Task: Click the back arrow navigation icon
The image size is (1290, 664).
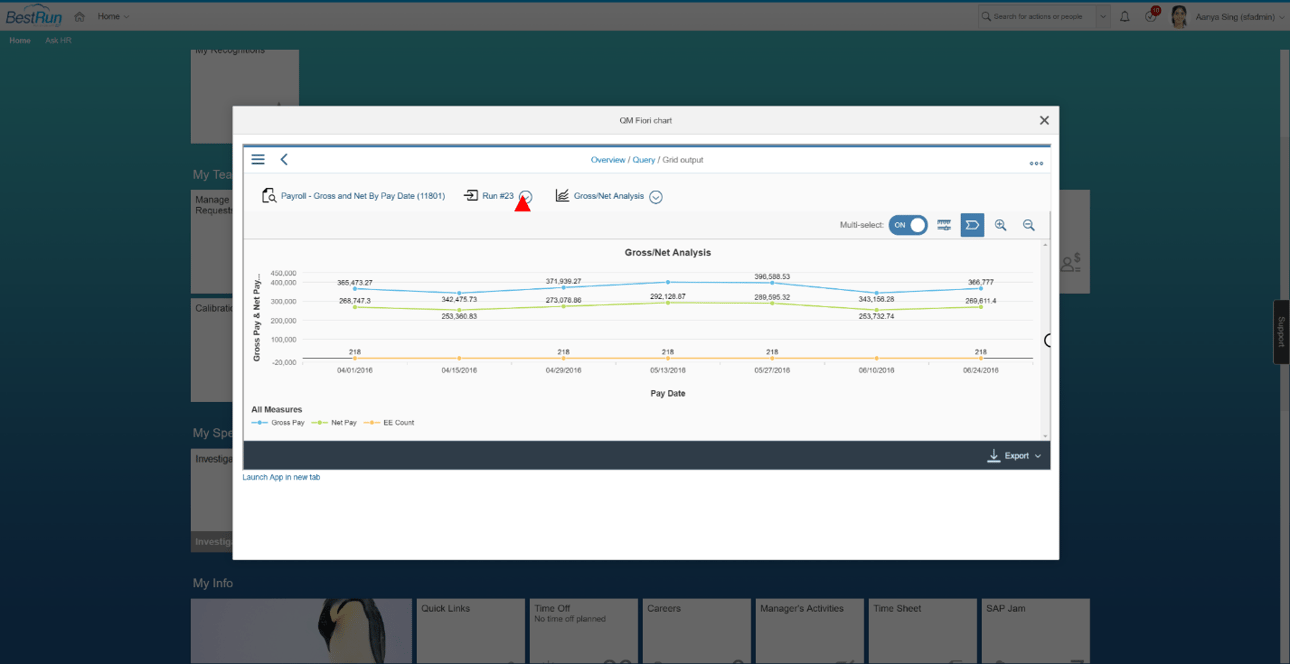Action: pyautogui.click(x=284, y=159)
